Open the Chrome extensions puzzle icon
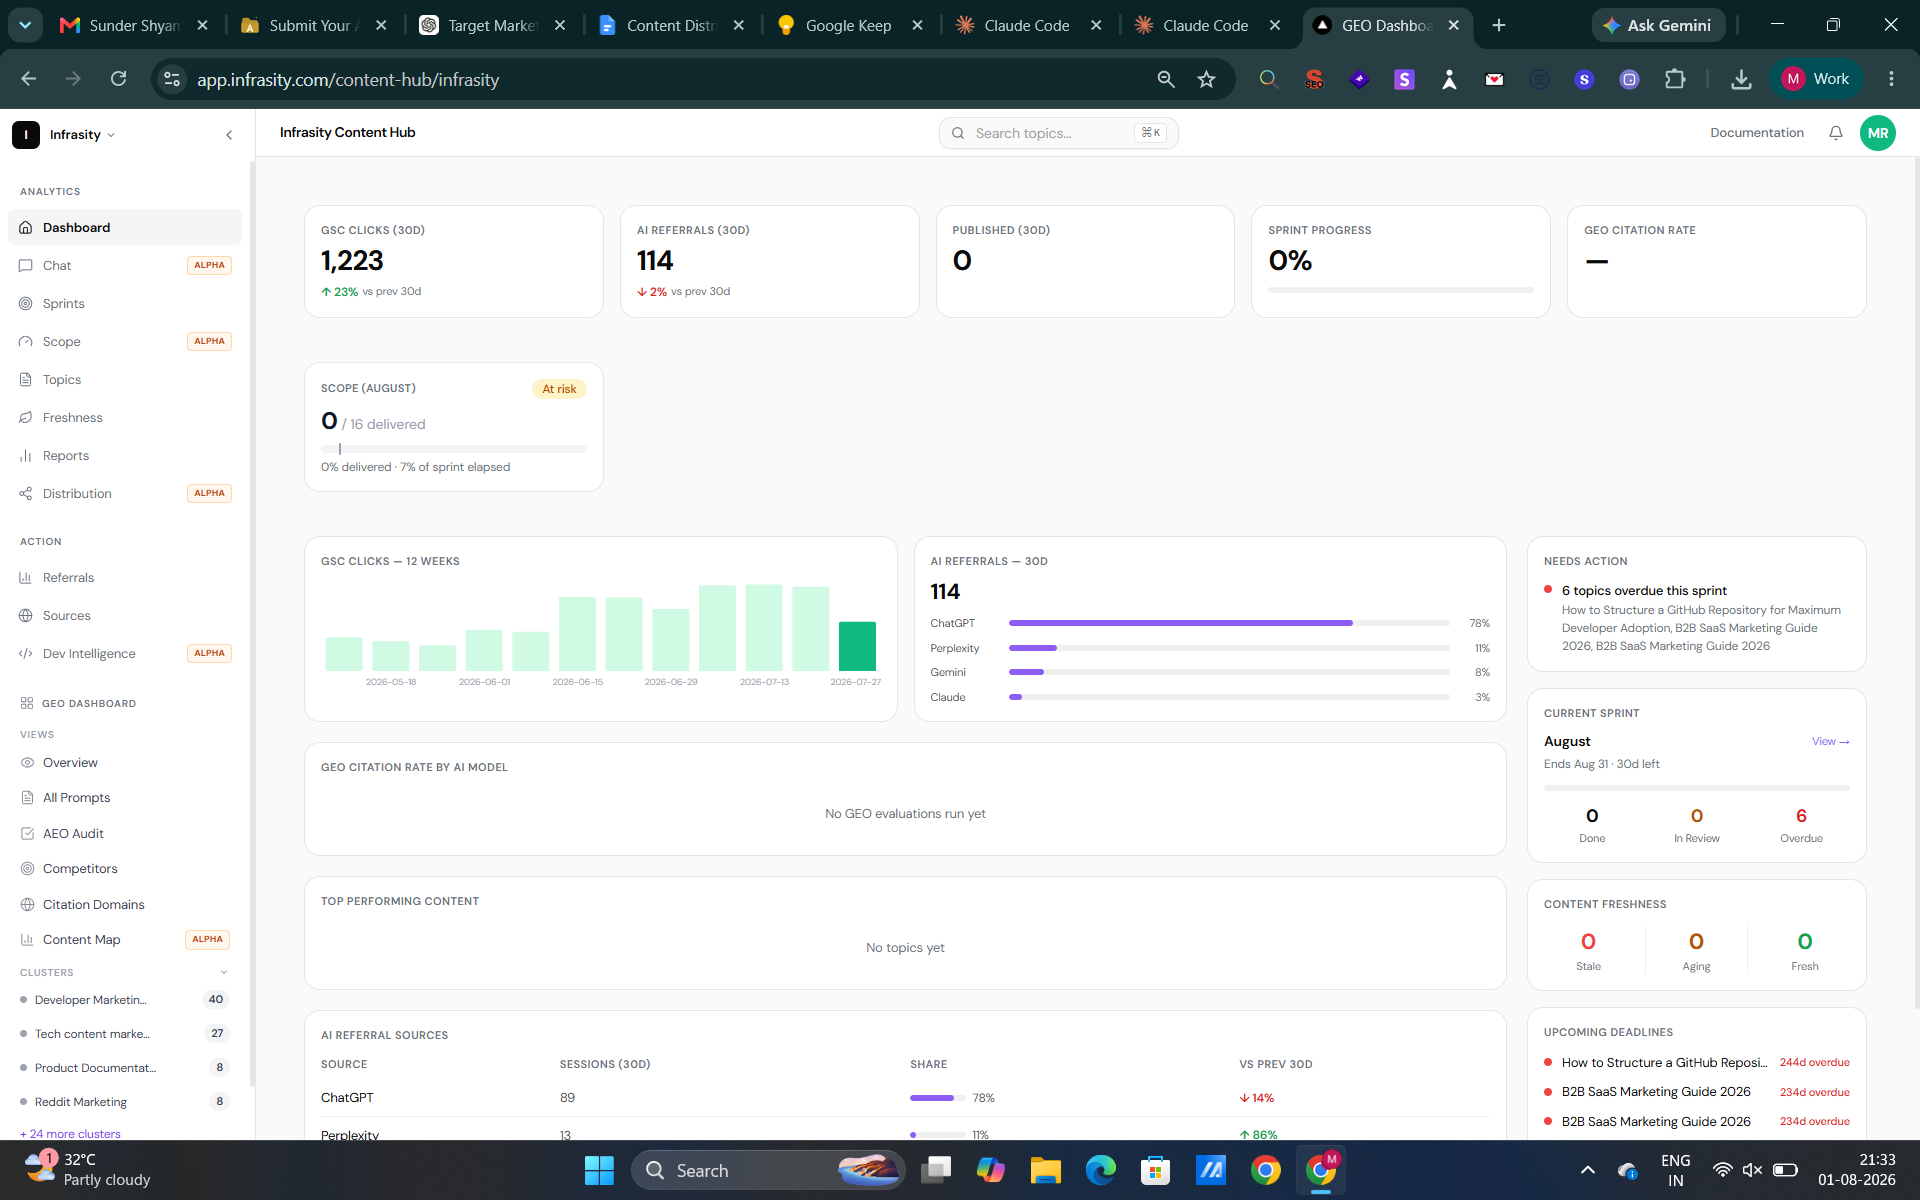 pyautogui.click(x=1675, y=79)
